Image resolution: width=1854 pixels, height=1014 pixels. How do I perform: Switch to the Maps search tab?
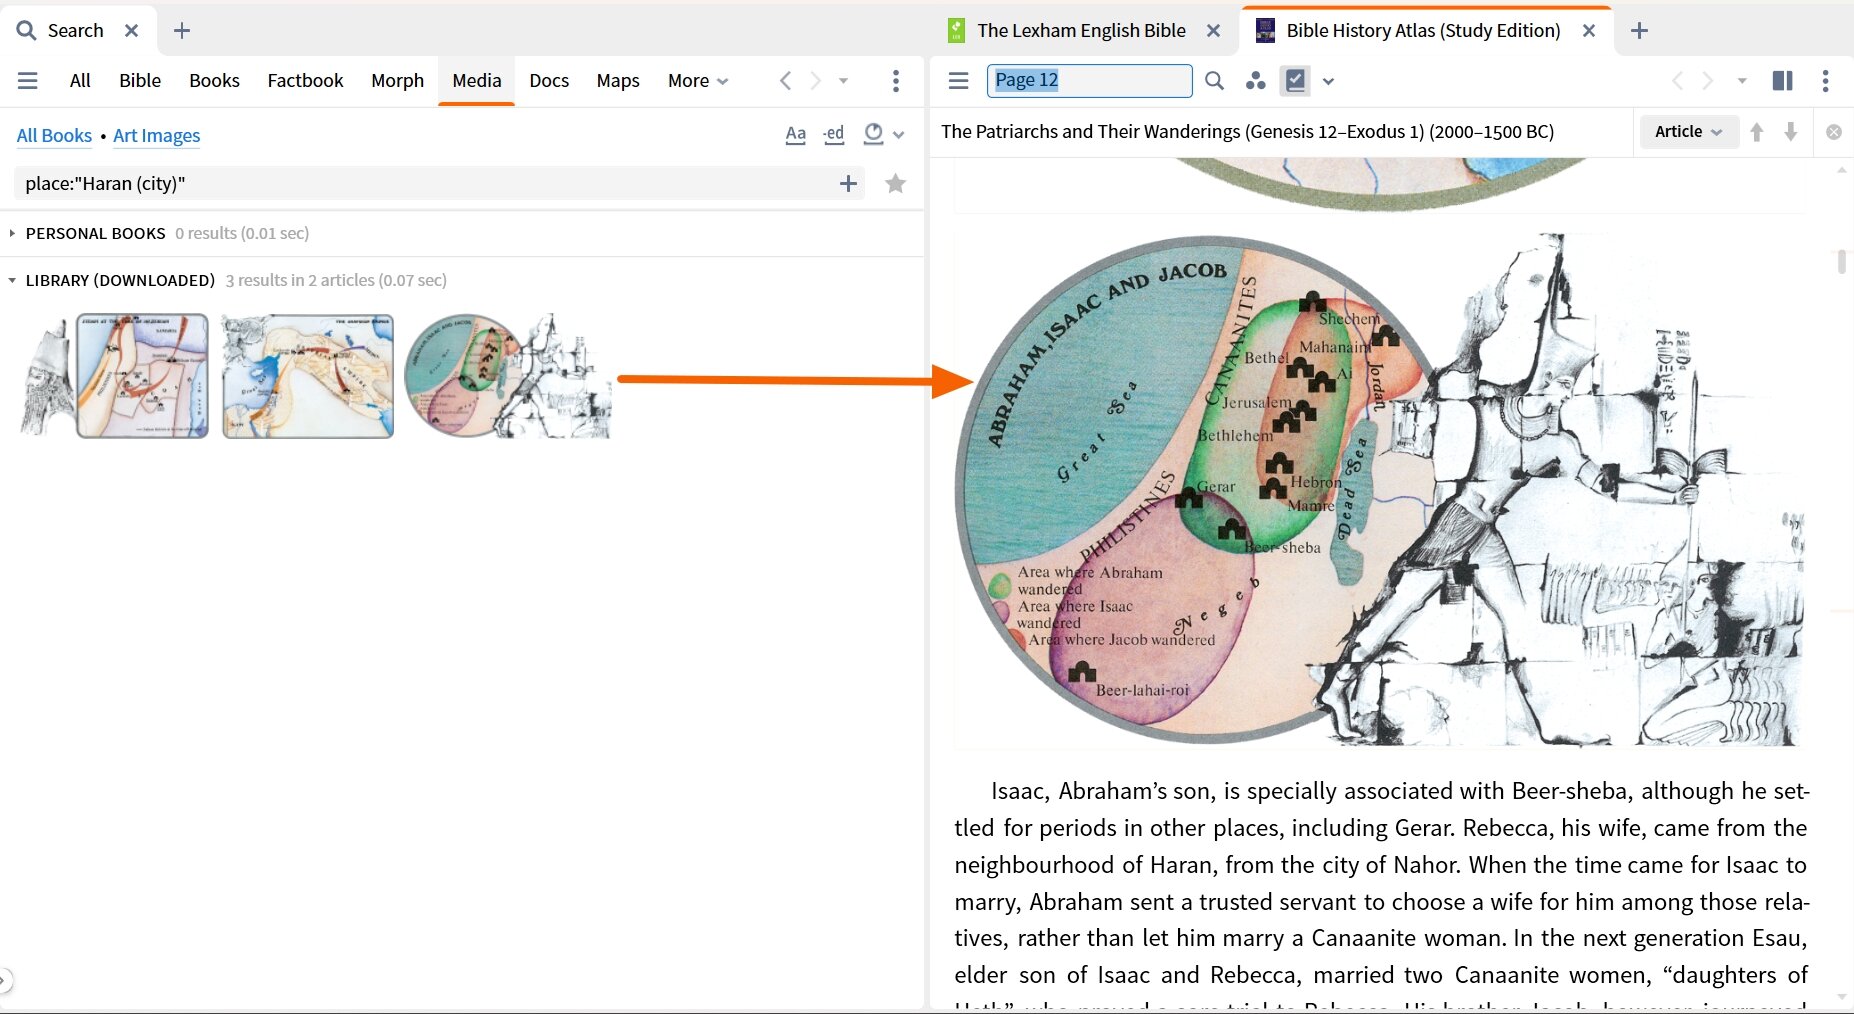[617, 81]
